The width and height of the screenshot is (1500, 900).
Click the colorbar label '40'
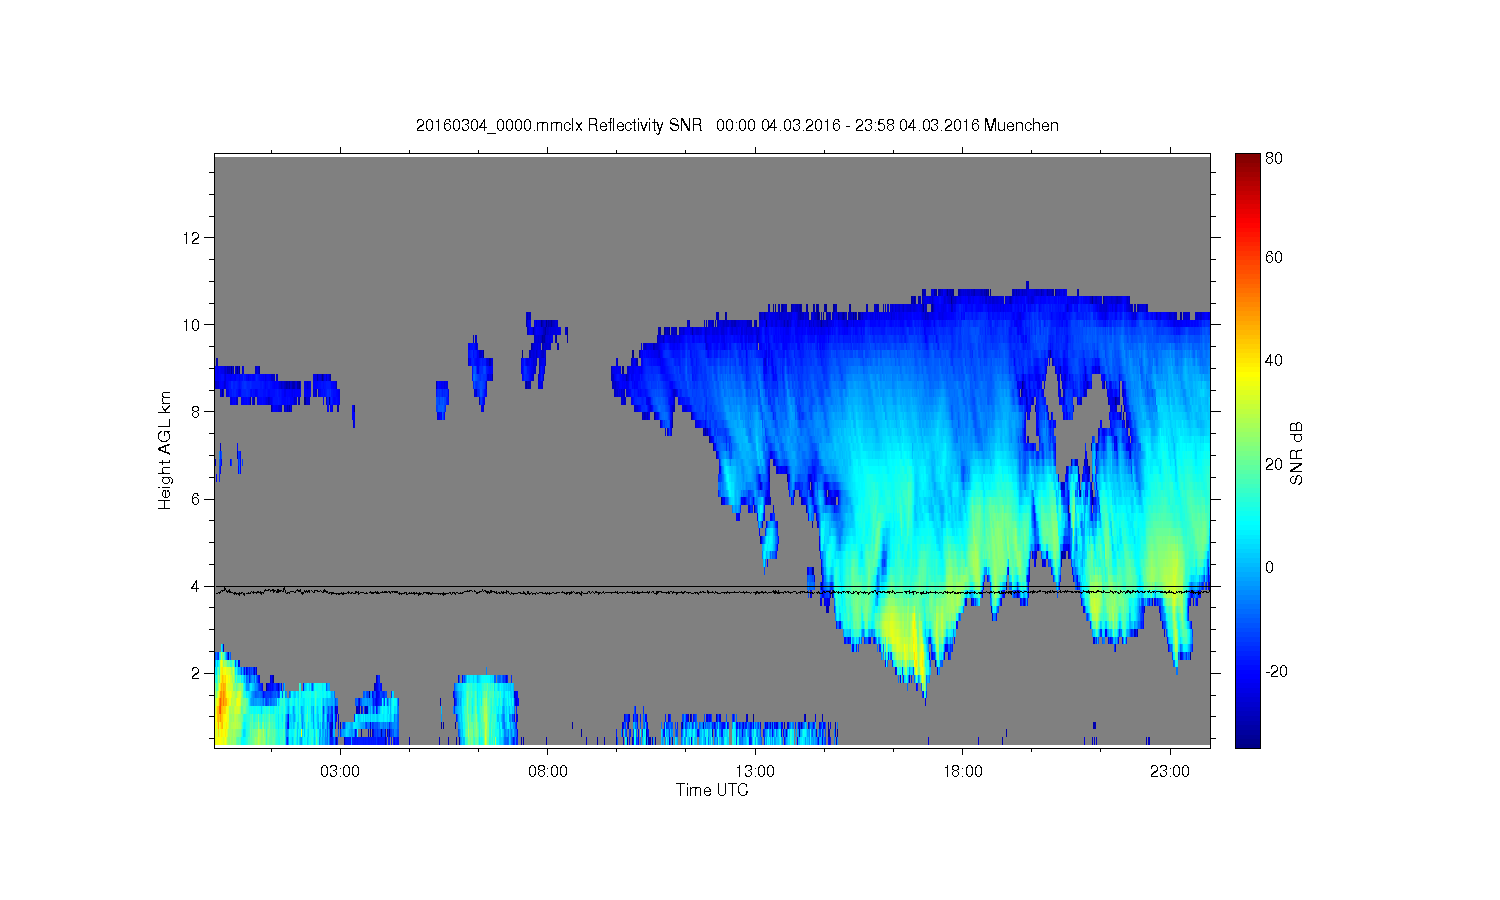[x=1274, y=360]
